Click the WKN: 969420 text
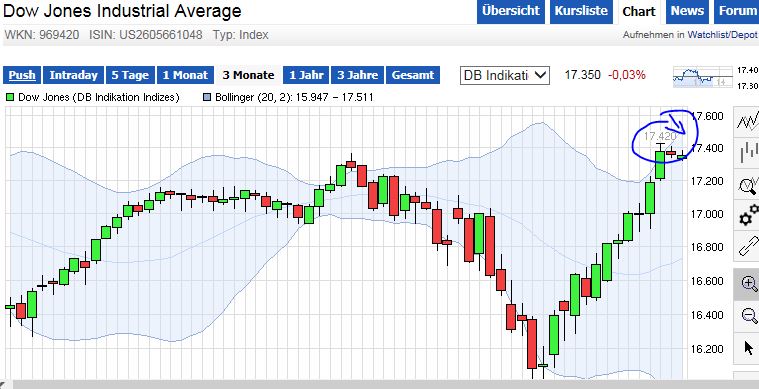Image resolution: width=759 pixels, height=389 pixels. coord(42,35)
